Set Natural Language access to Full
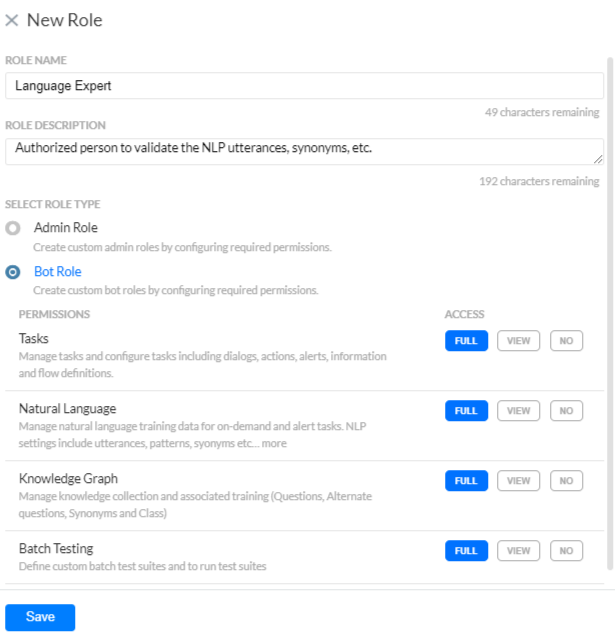 tap(466, 411)
